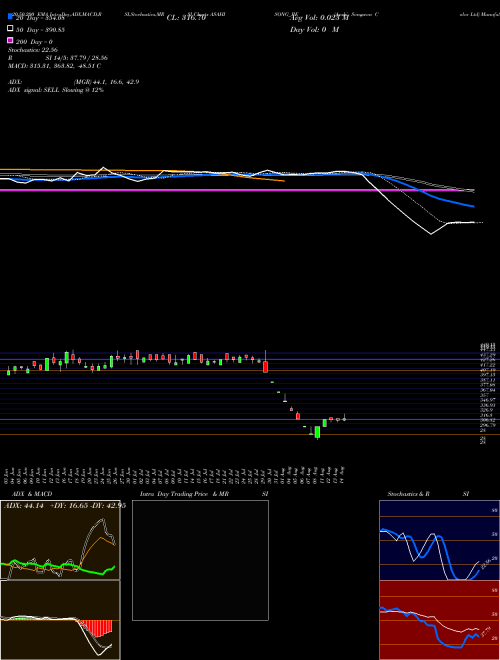
Task: Select the MACD values line
Action: (x=54, y=66)
